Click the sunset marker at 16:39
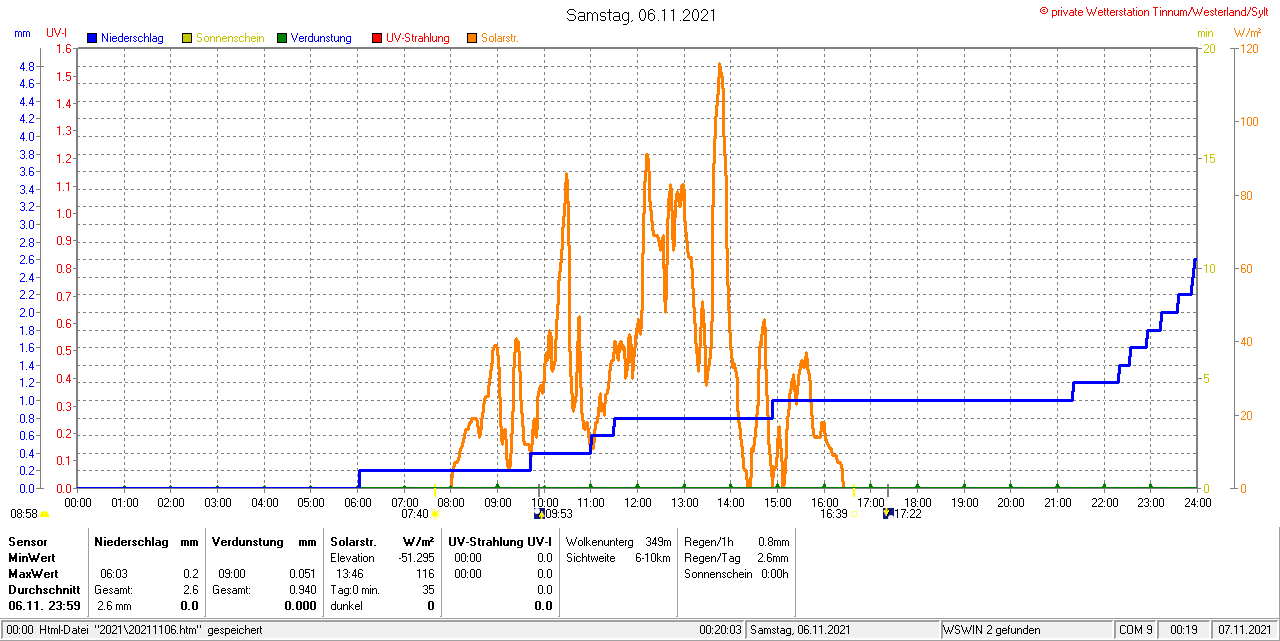 (x=854, y=514)
